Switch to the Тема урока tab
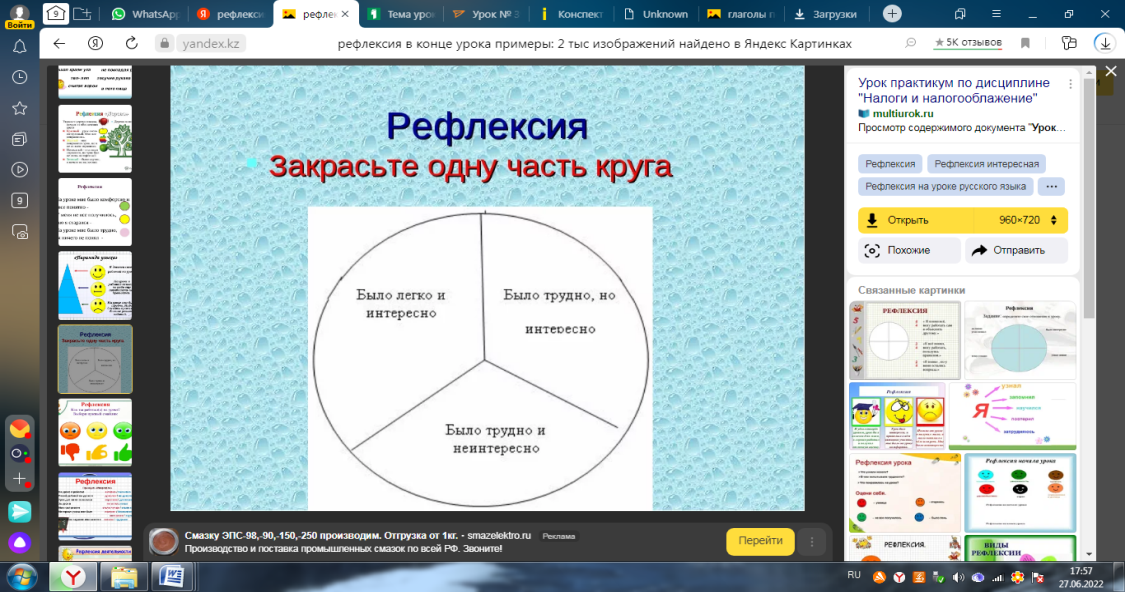The width and height of the screenshot is (1125, 592). [401, 14]
